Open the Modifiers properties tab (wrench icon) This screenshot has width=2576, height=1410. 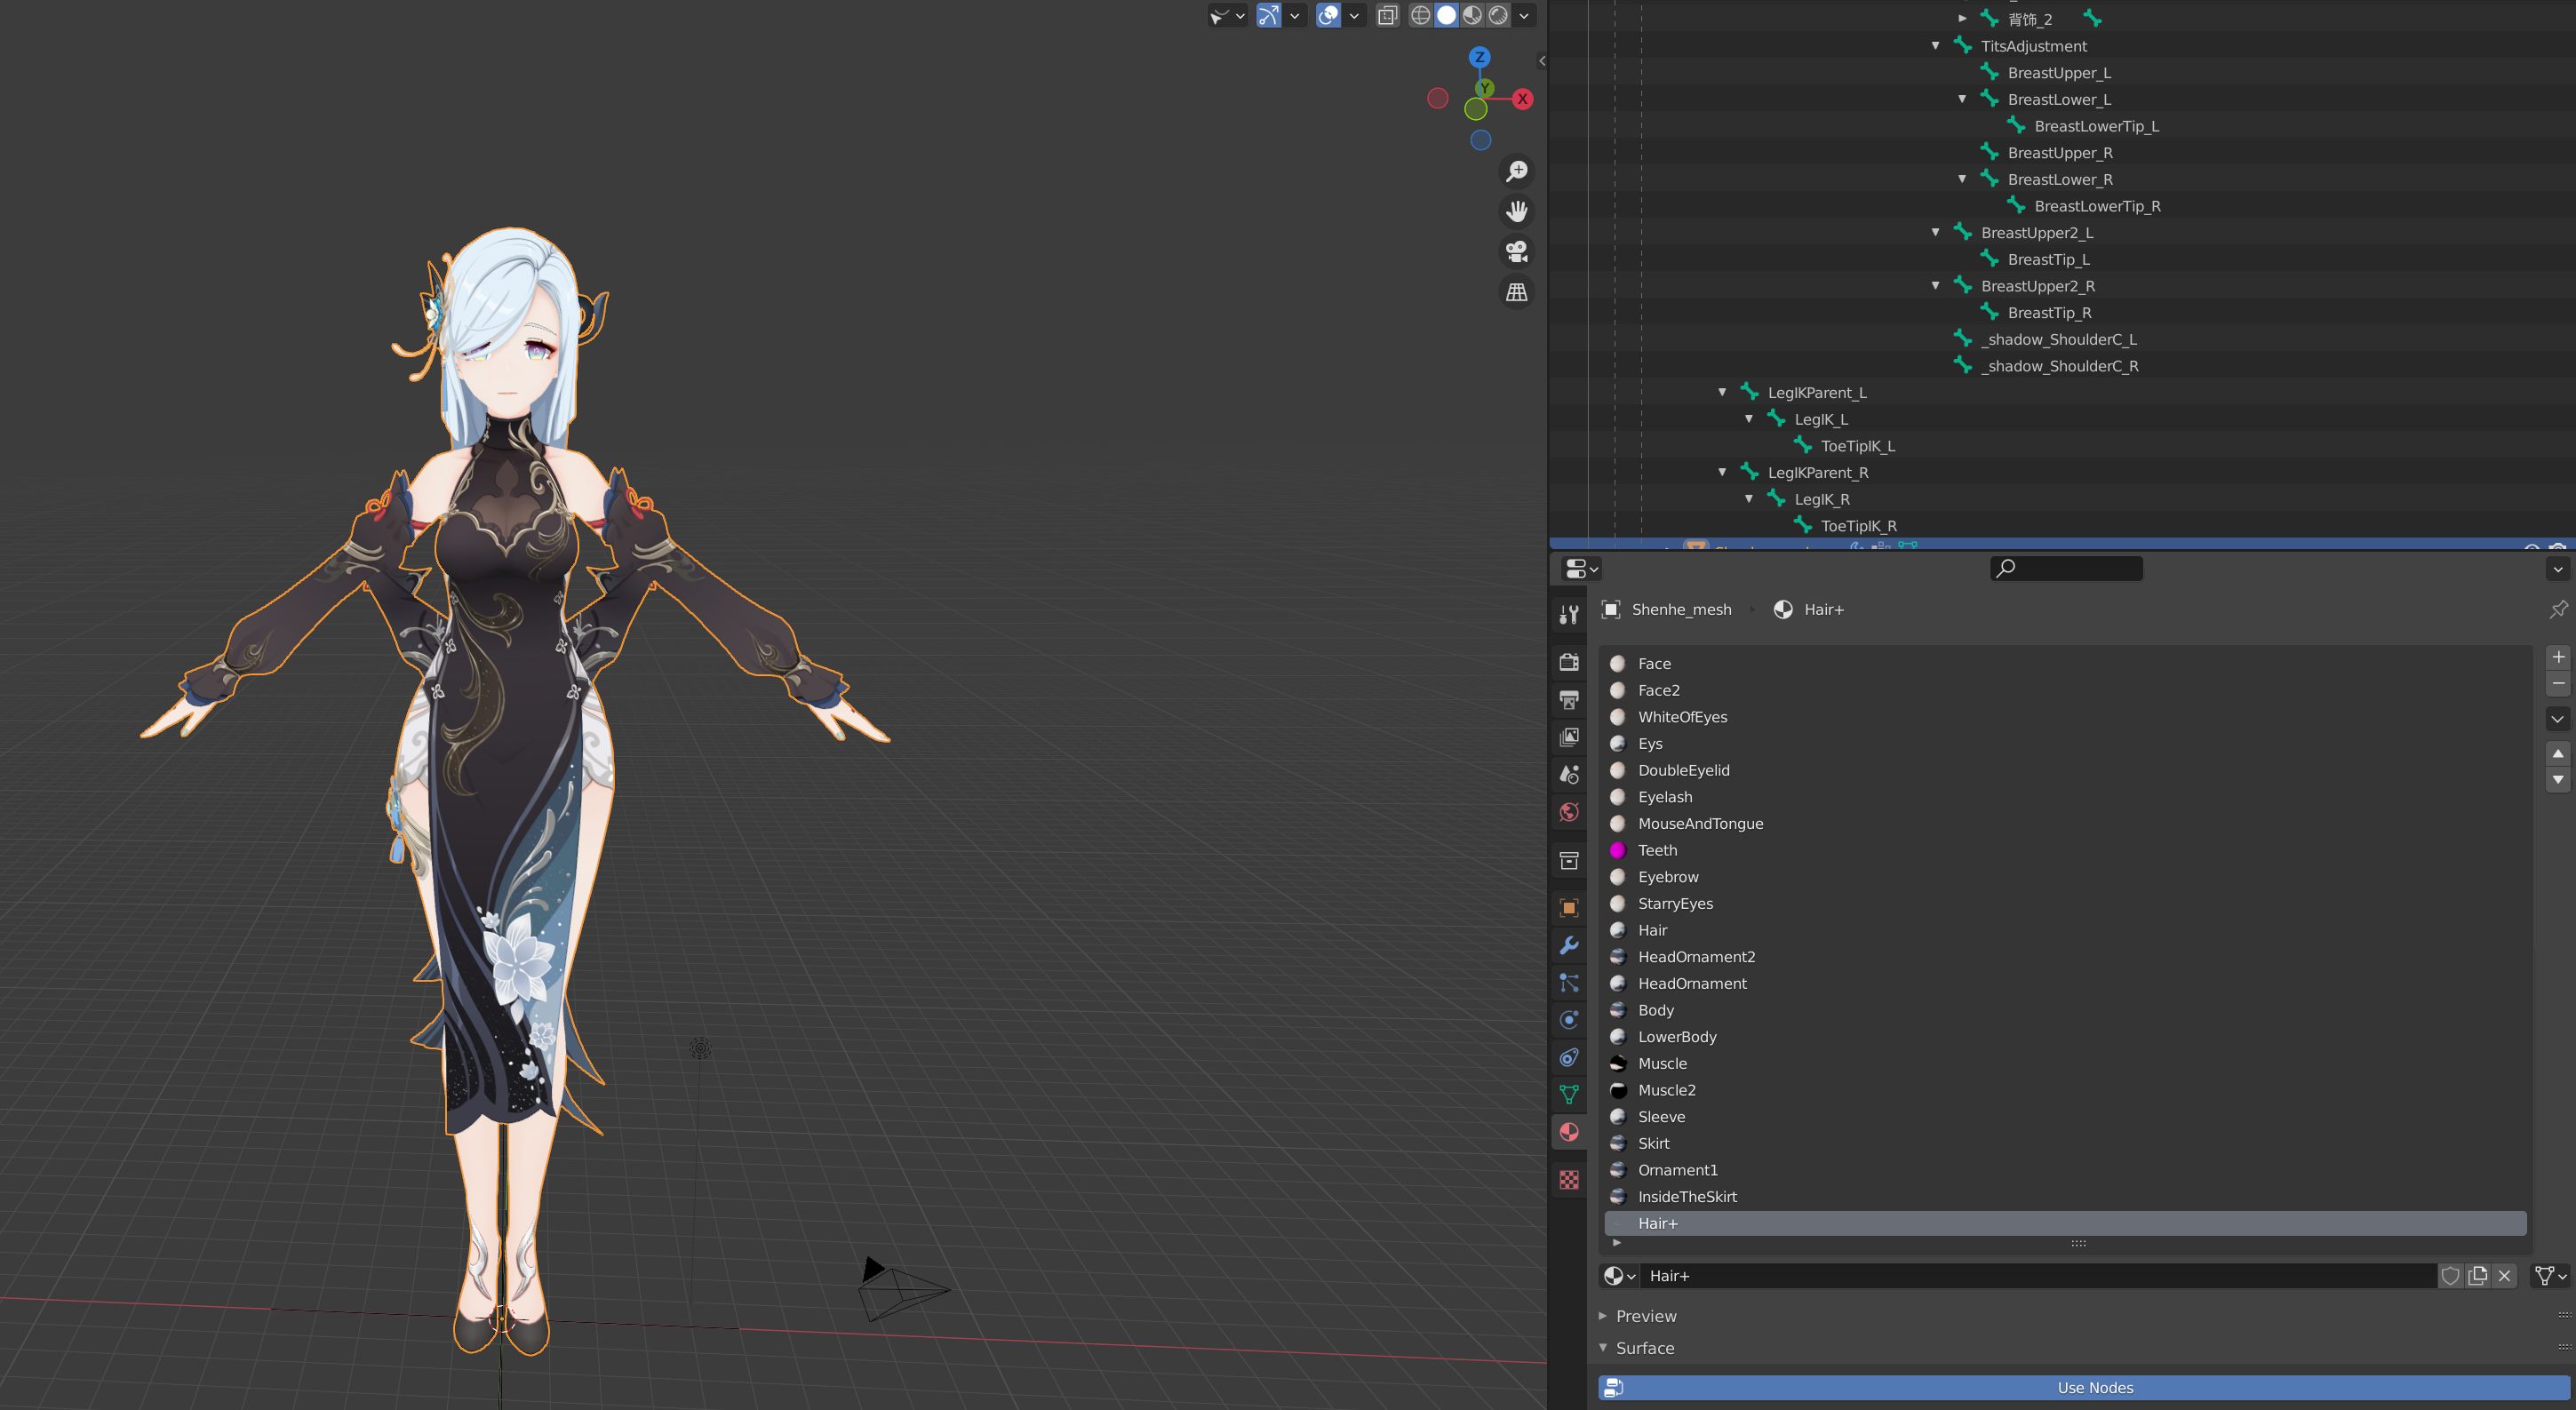coord(1568,945)
